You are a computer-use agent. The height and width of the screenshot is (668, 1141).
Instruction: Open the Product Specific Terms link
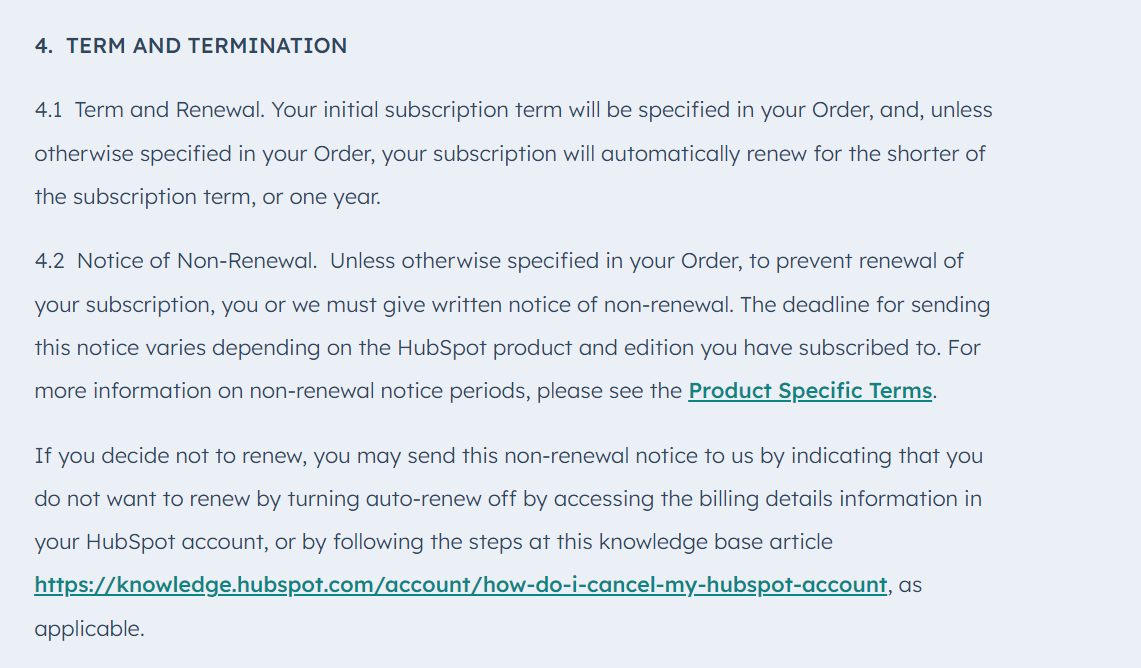(x=810, y=391)
